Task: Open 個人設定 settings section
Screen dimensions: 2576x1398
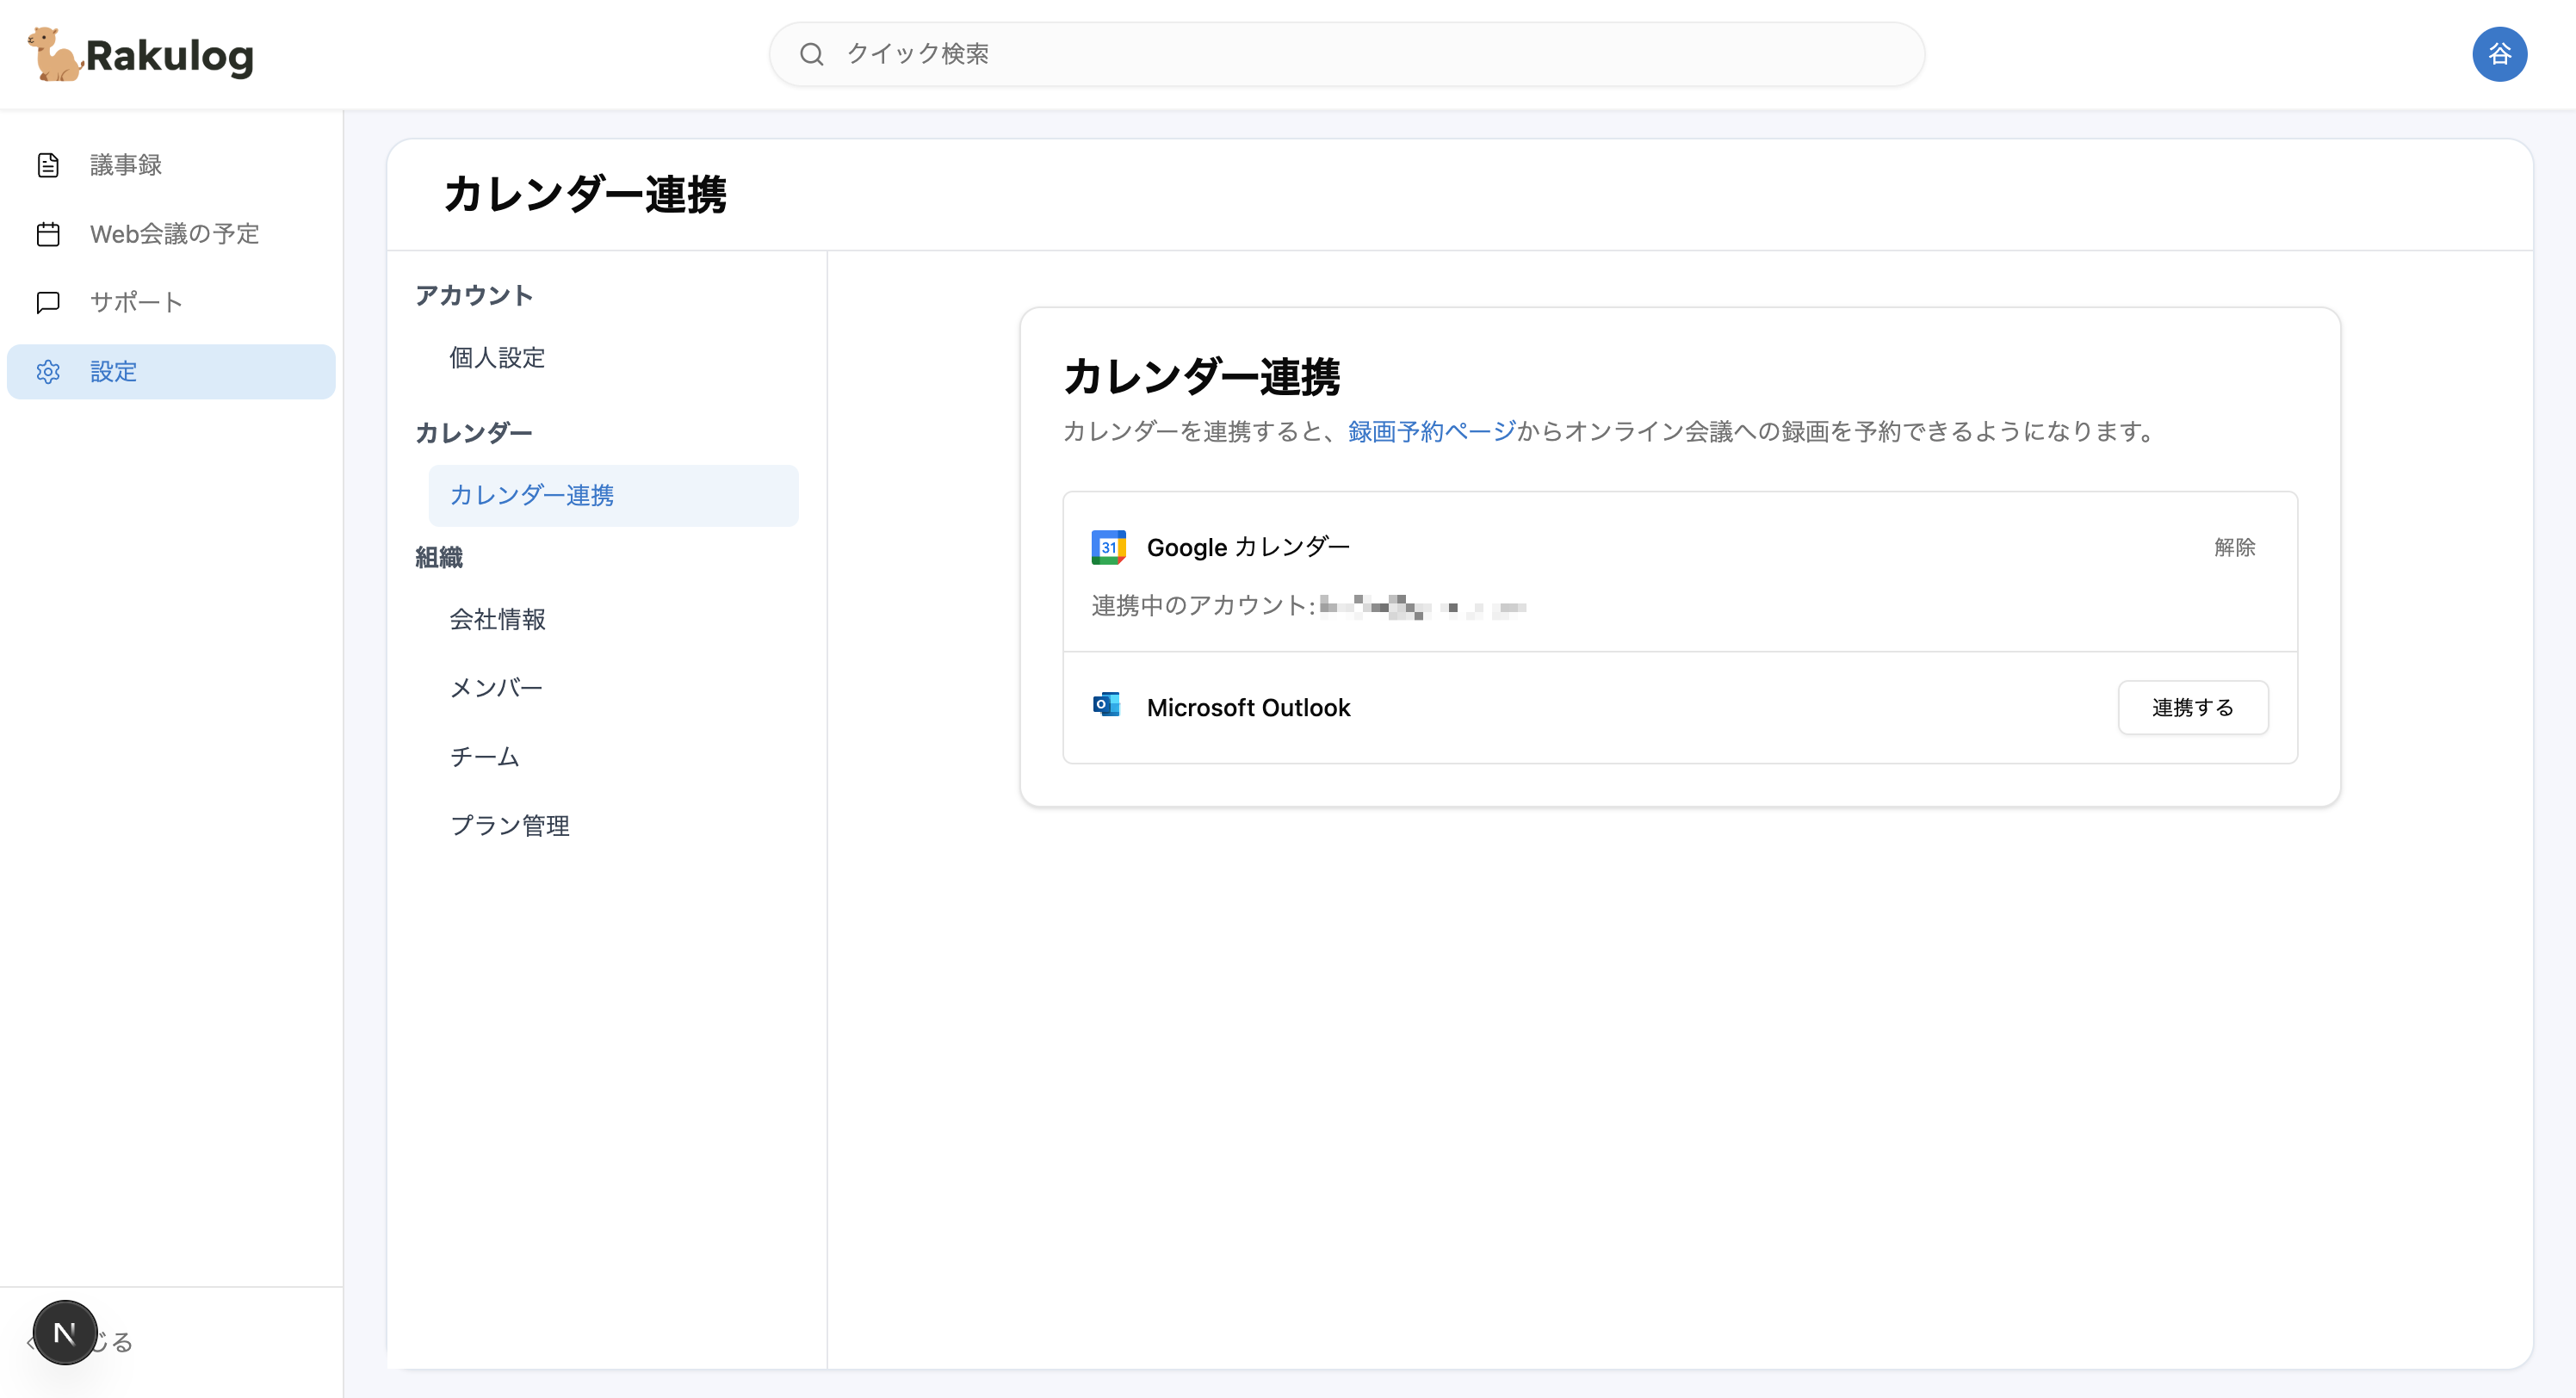Action: (x=497, y=358)
